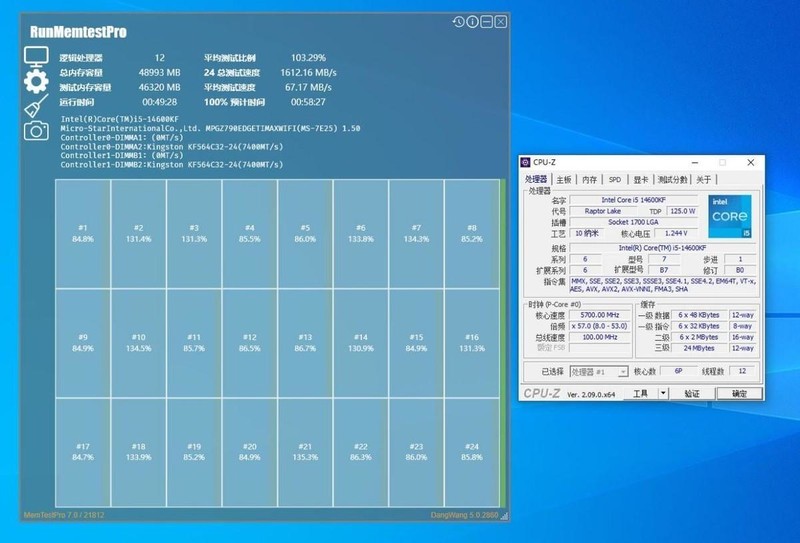Click the 验证 button in CPU-Z
This screenshot has height=543, width=800.
coord(692,393)
